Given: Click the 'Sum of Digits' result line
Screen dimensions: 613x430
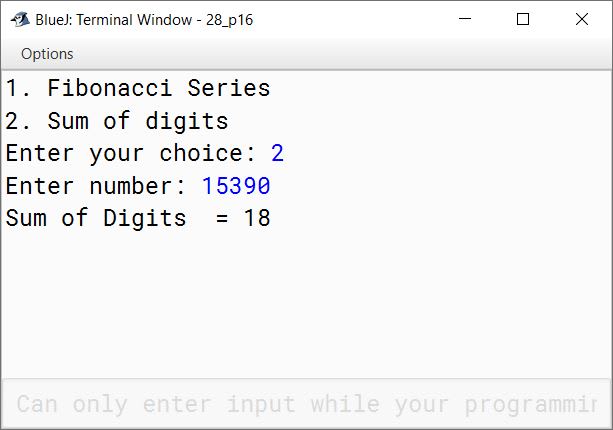Looking at the screenshot, I should (138, 218).
